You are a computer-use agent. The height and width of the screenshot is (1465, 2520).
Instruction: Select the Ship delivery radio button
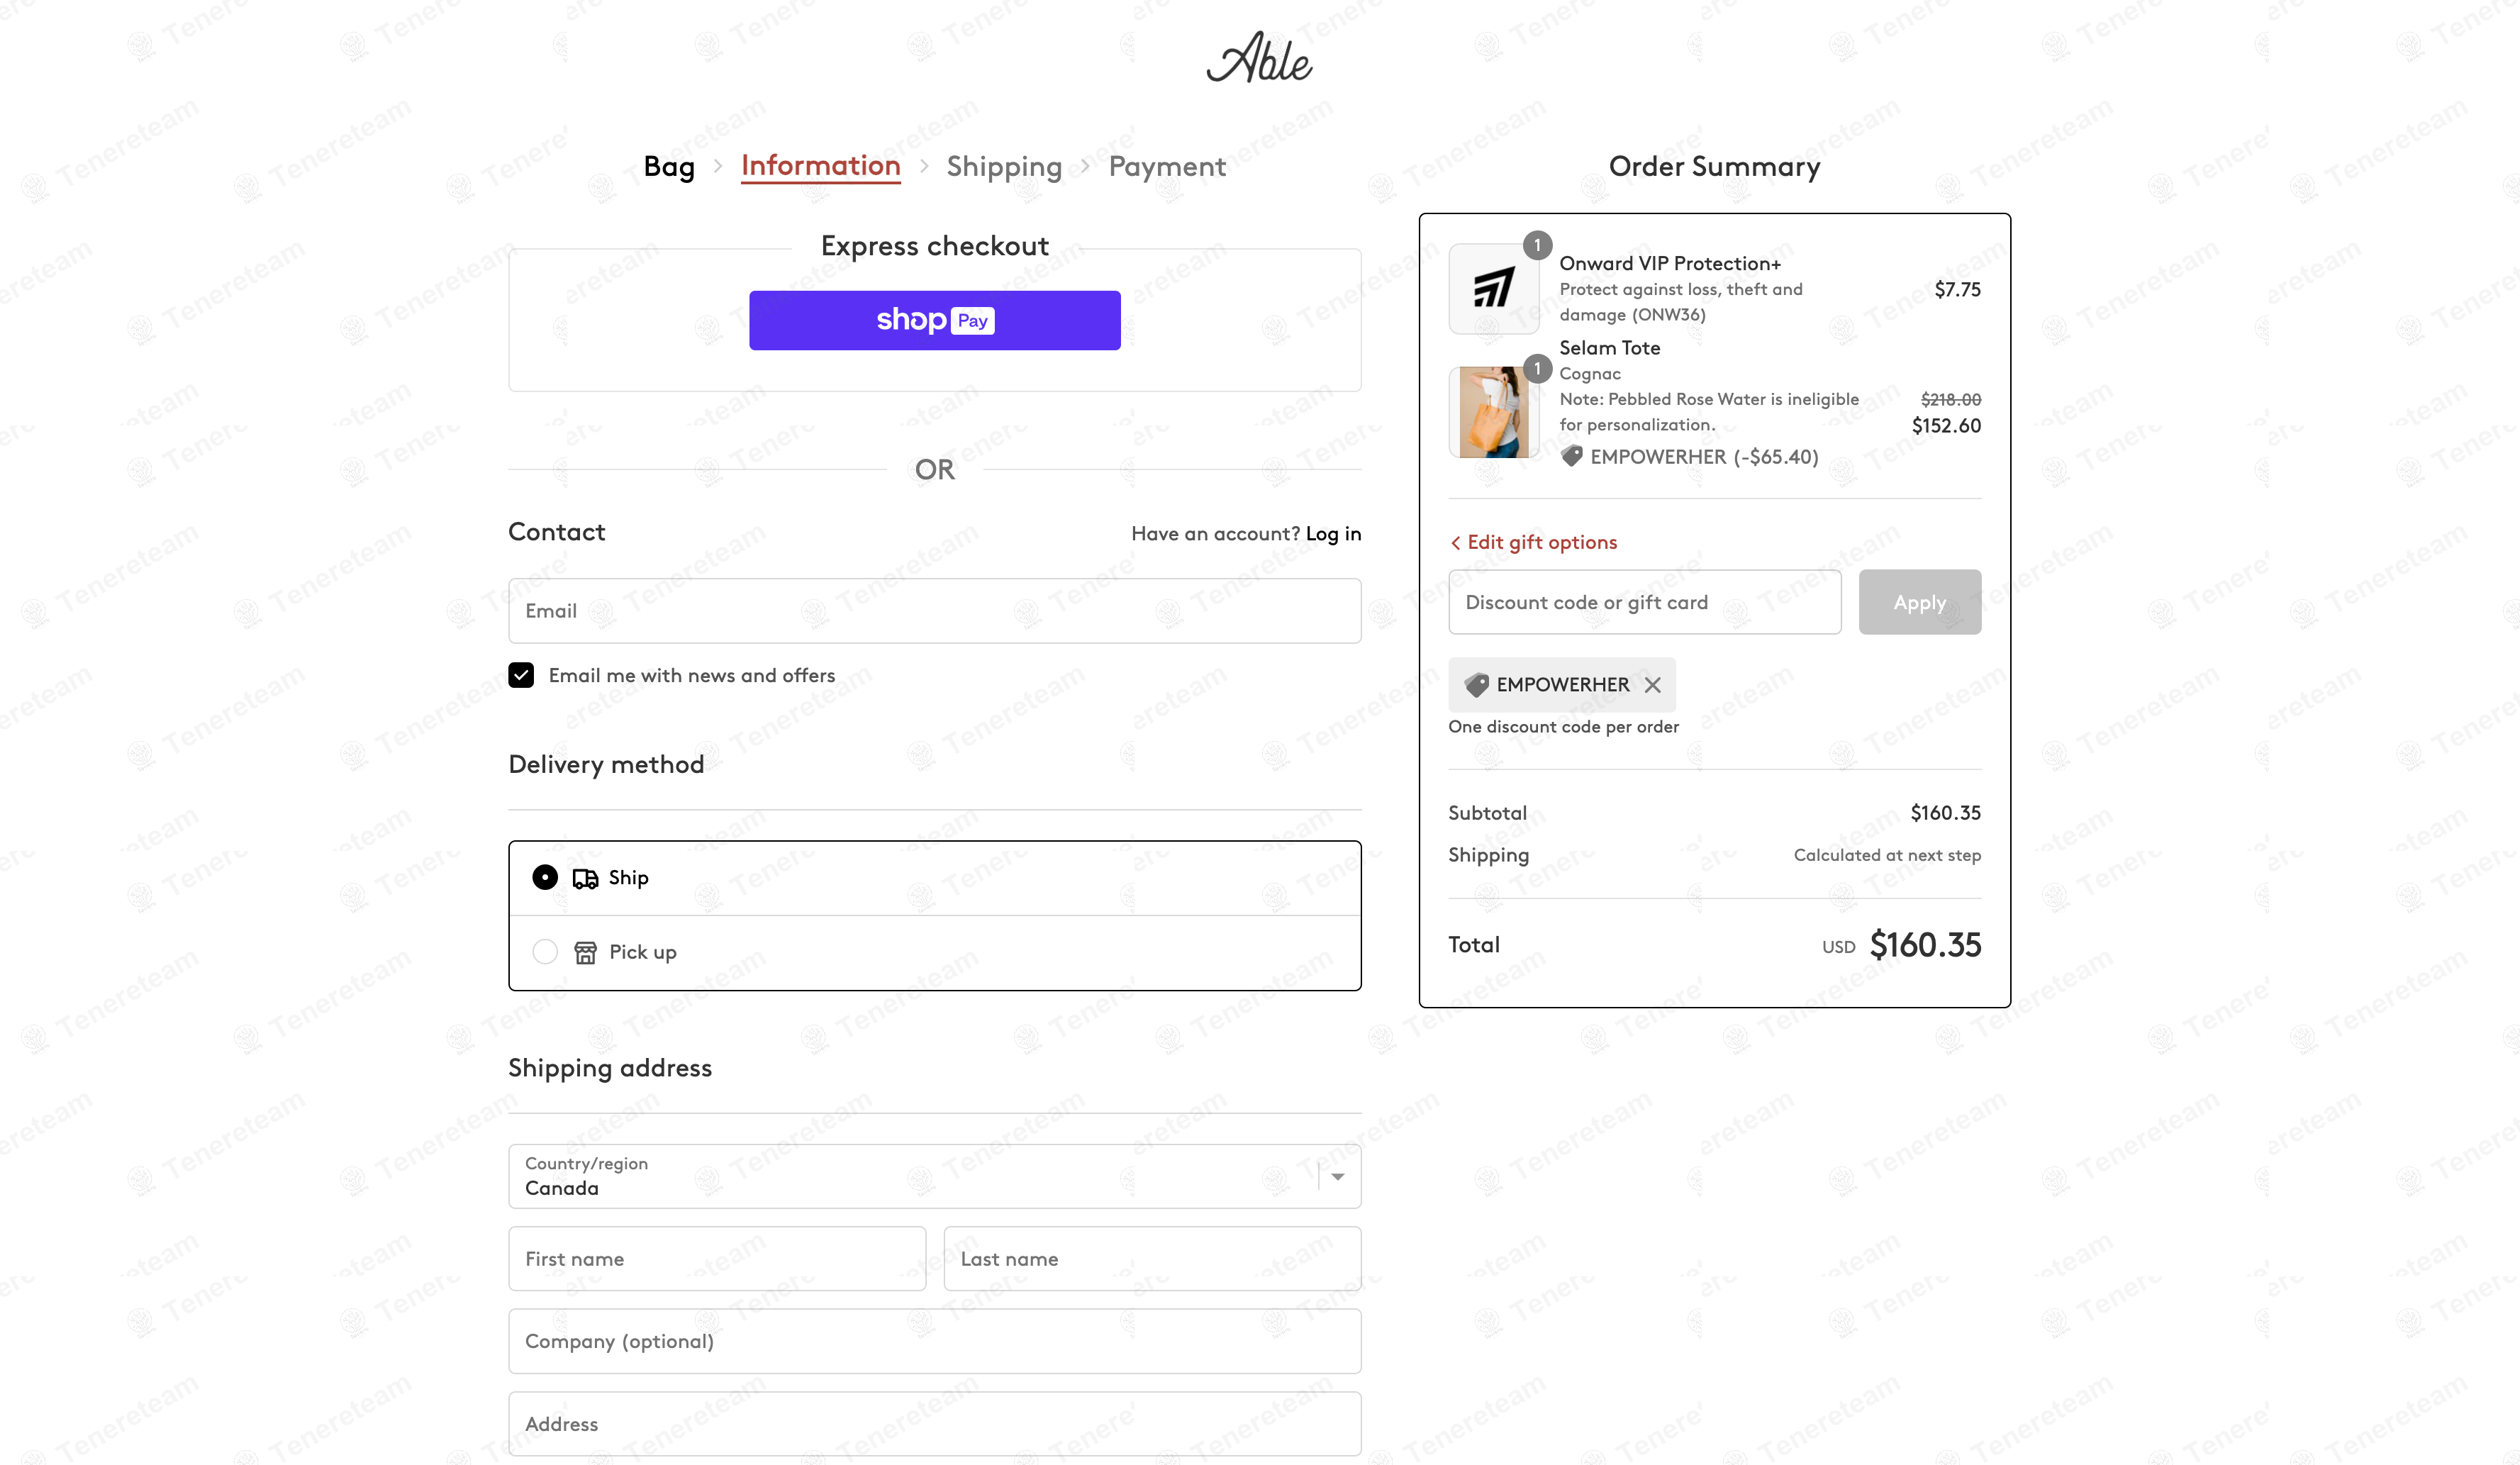pyautogui.click(x=545, y=877)
